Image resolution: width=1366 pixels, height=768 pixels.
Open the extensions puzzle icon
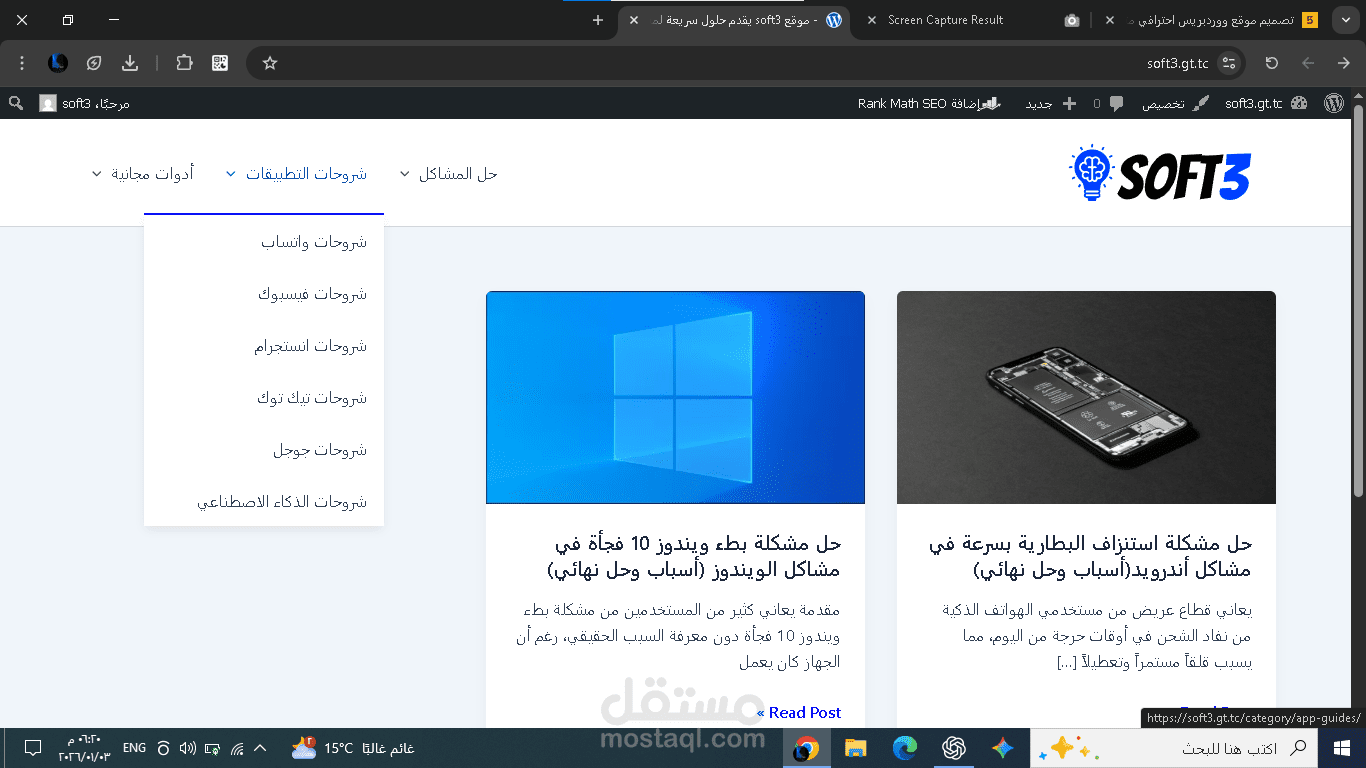click(x=184, y=63)
